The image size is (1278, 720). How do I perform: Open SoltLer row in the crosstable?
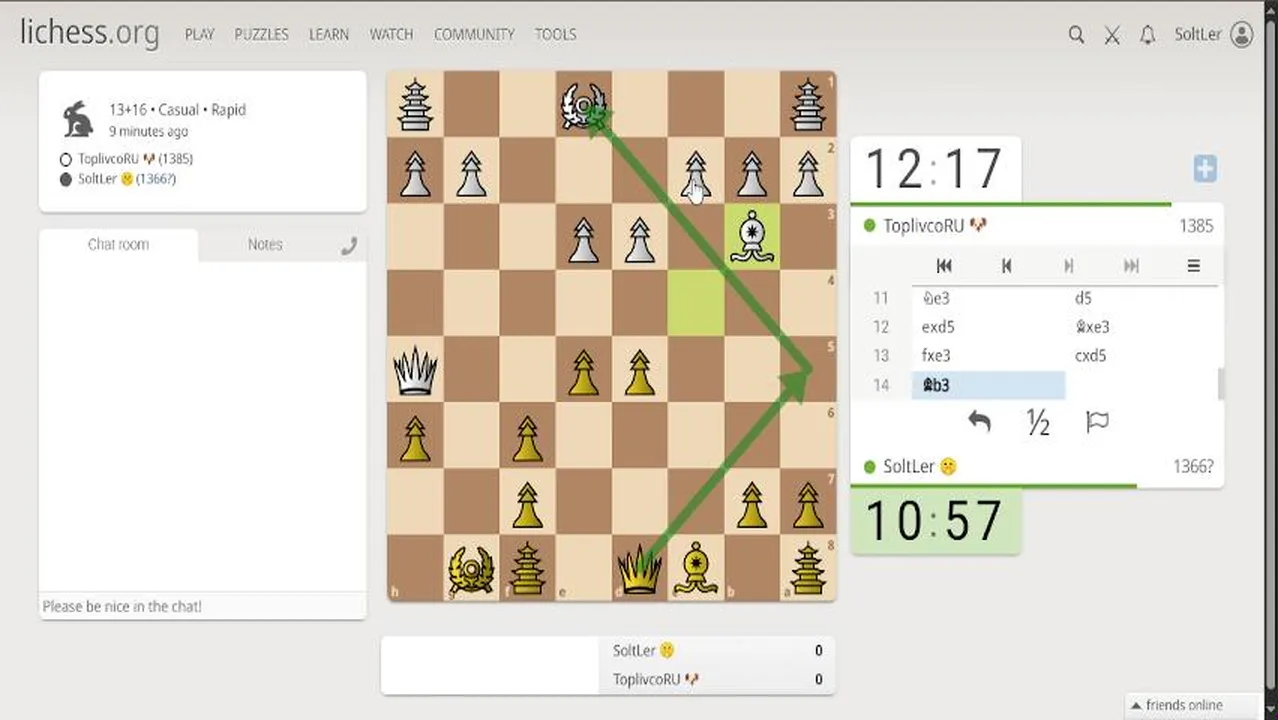coord(718,651)
